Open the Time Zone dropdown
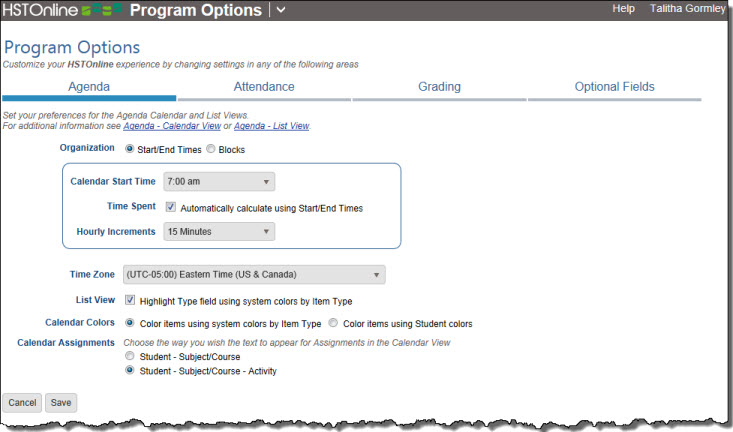Image resolution: width=733 pixels, height=432 pixels. point(254,274)
